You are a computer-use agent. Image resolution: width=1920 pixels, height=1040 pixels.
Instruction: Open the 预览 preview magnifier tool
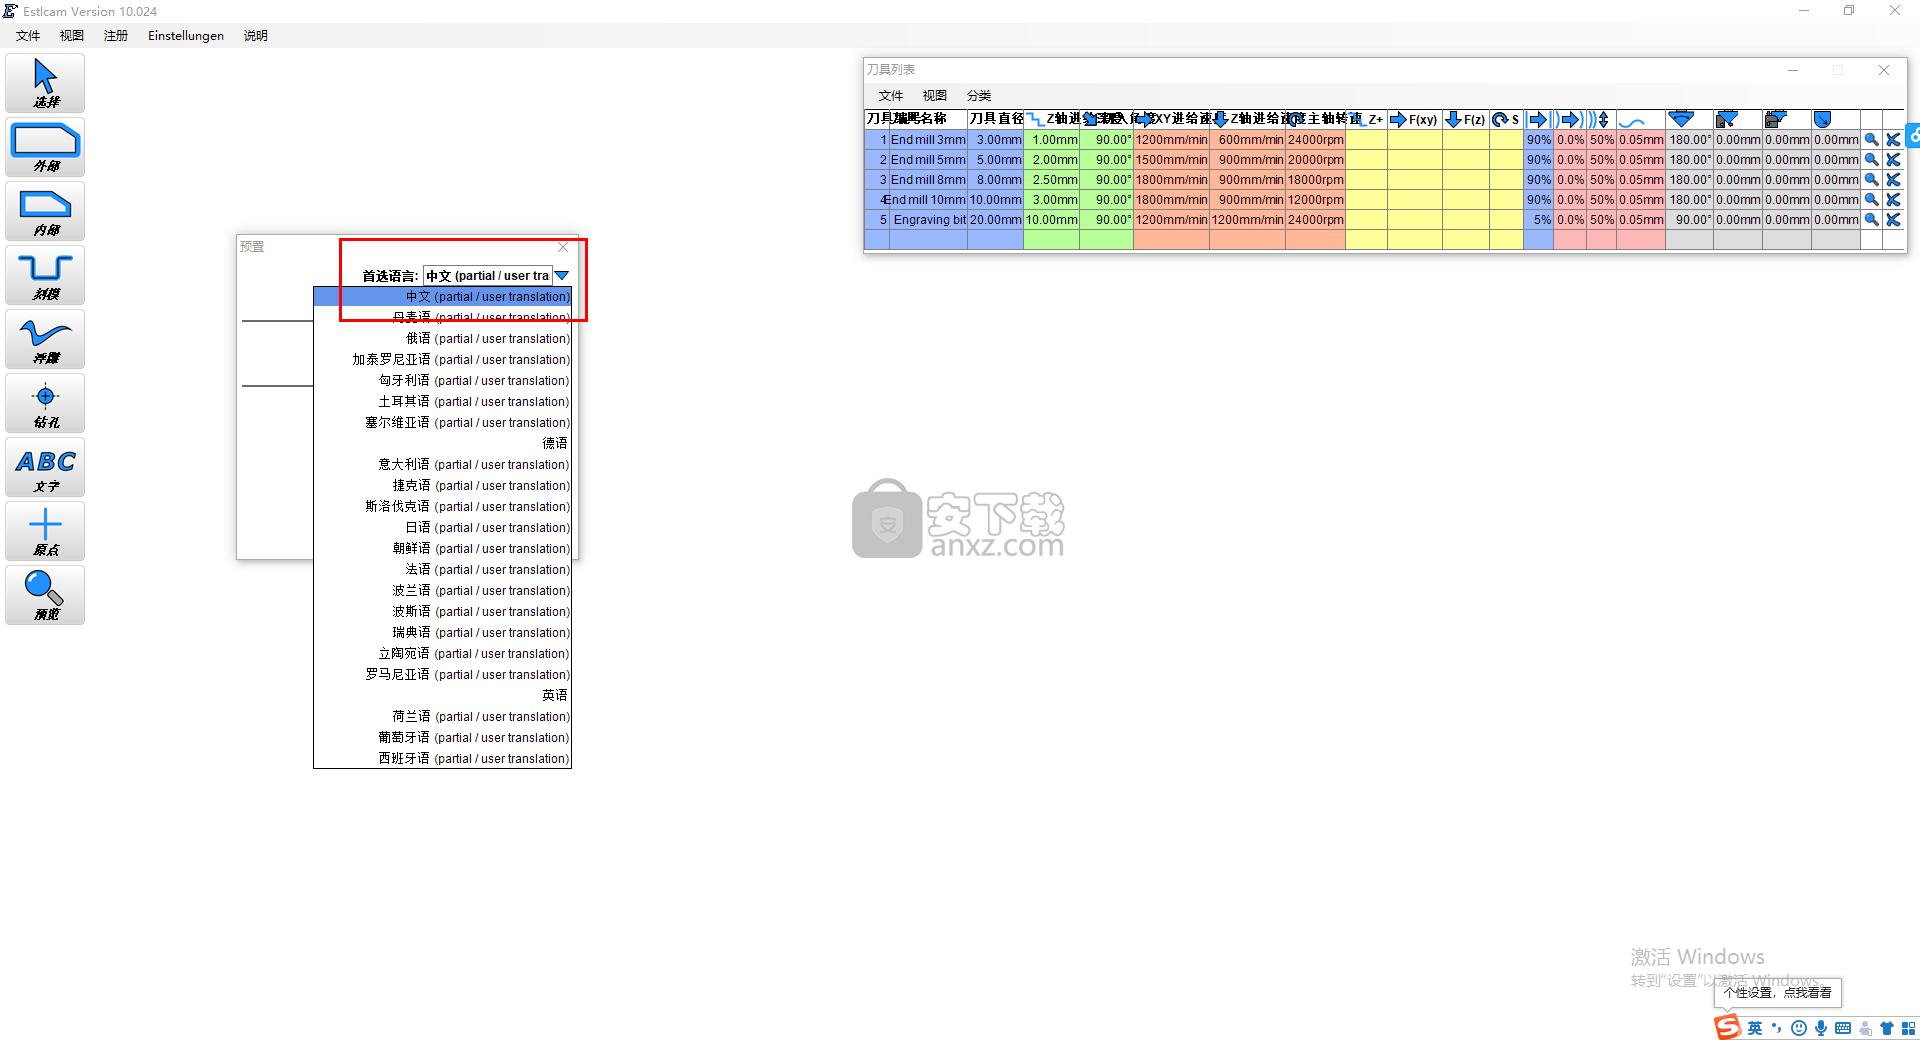45,595
